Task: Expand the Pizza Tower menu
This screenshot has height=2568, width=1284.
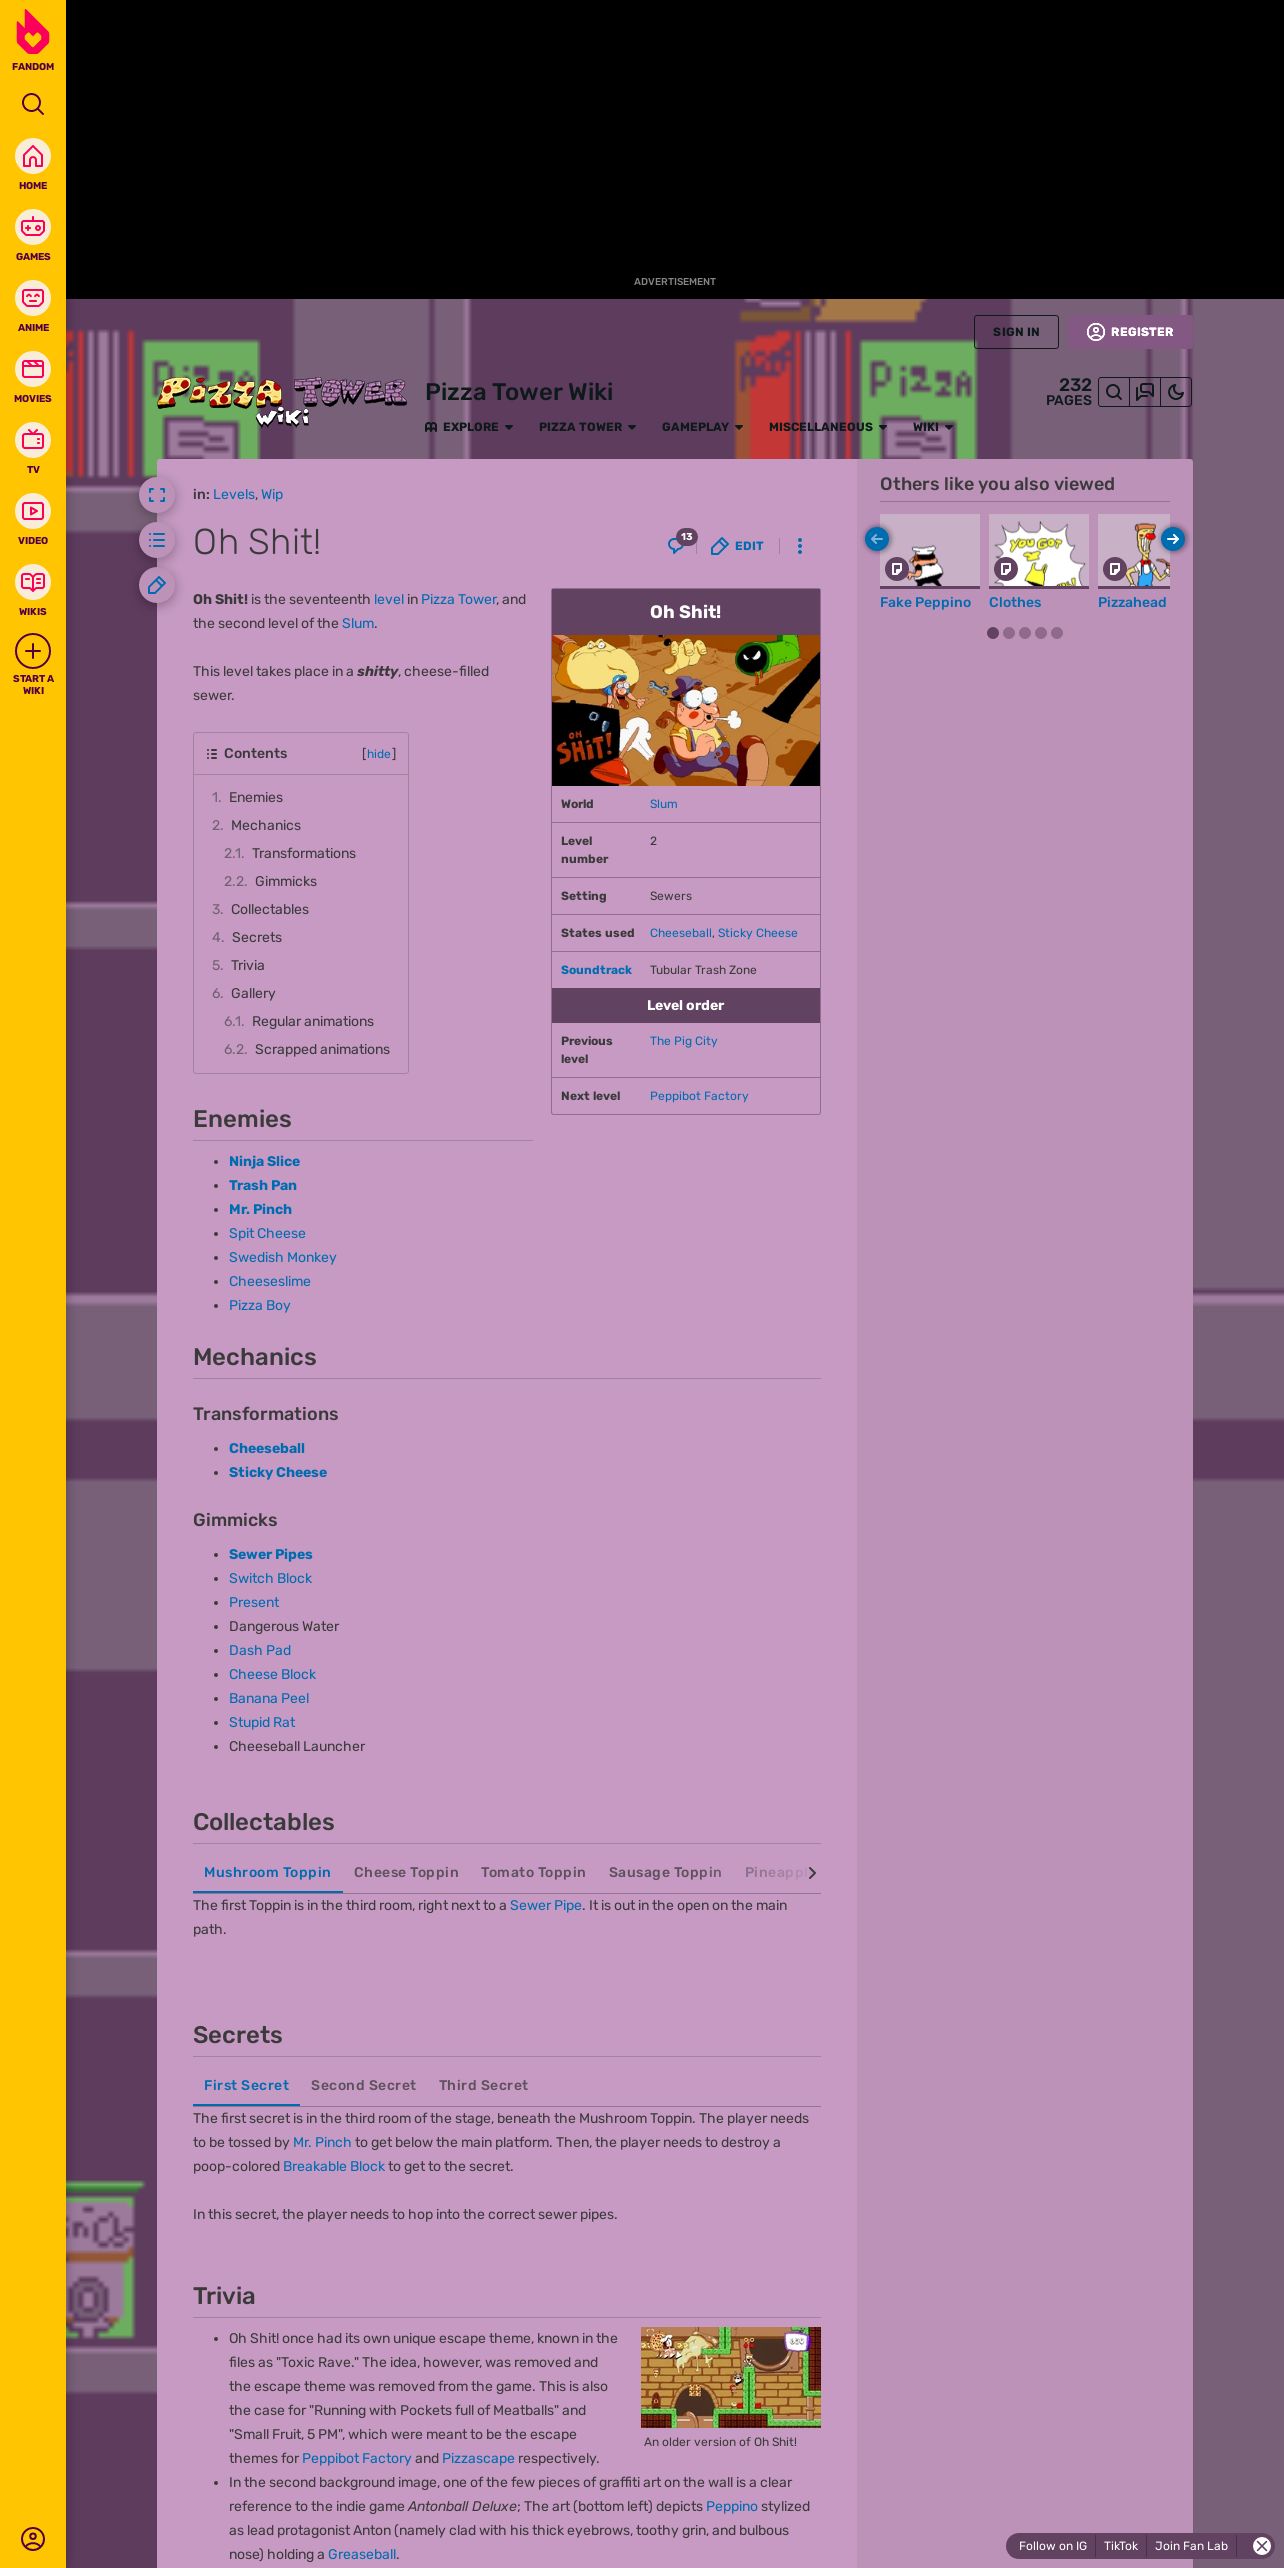Action: pyautogui.click(x=587, y=427)
